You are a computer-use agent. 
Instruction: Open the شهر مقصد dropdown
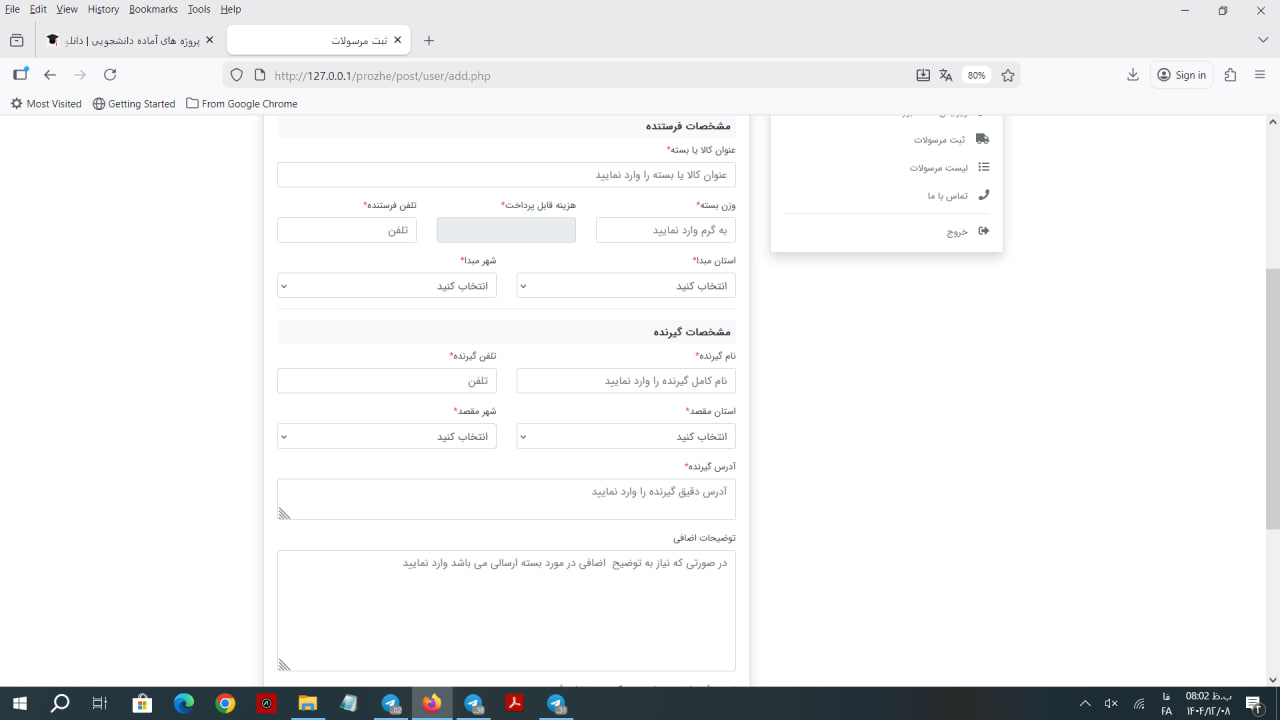tap(386, 436)
